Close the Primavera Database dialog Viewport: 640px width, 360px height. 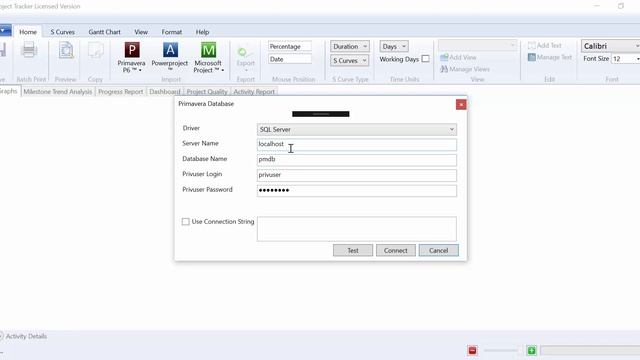click(x=461, y=104)
